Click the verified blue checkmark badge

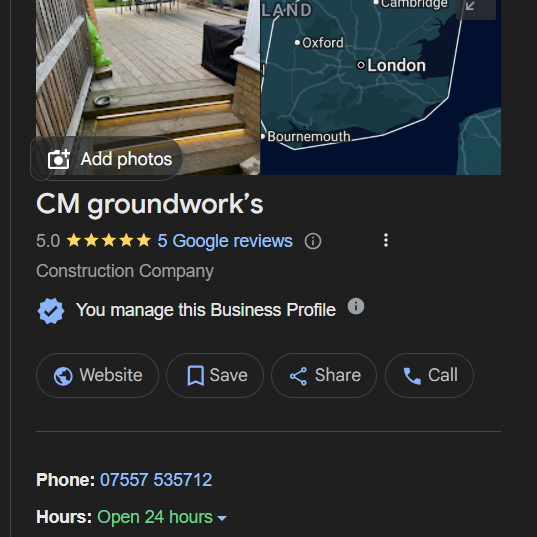(x=51, y=311)
